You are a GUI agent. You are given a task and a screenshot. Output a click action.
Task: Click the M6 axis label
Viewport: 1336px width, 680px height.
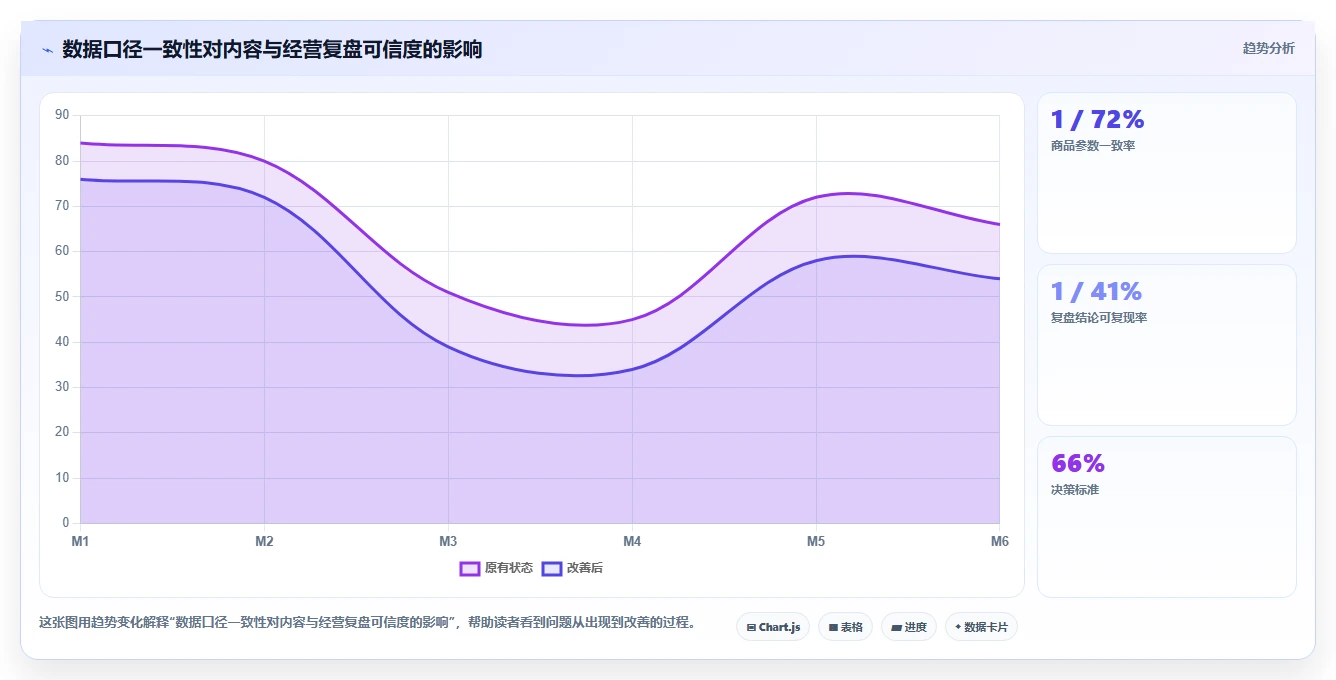1000,541
